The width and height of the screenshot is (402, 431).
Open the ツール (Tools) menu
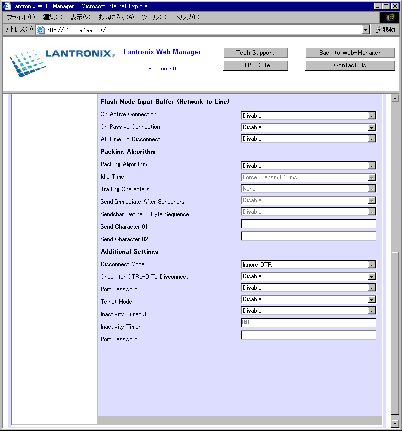coord(154,17)
